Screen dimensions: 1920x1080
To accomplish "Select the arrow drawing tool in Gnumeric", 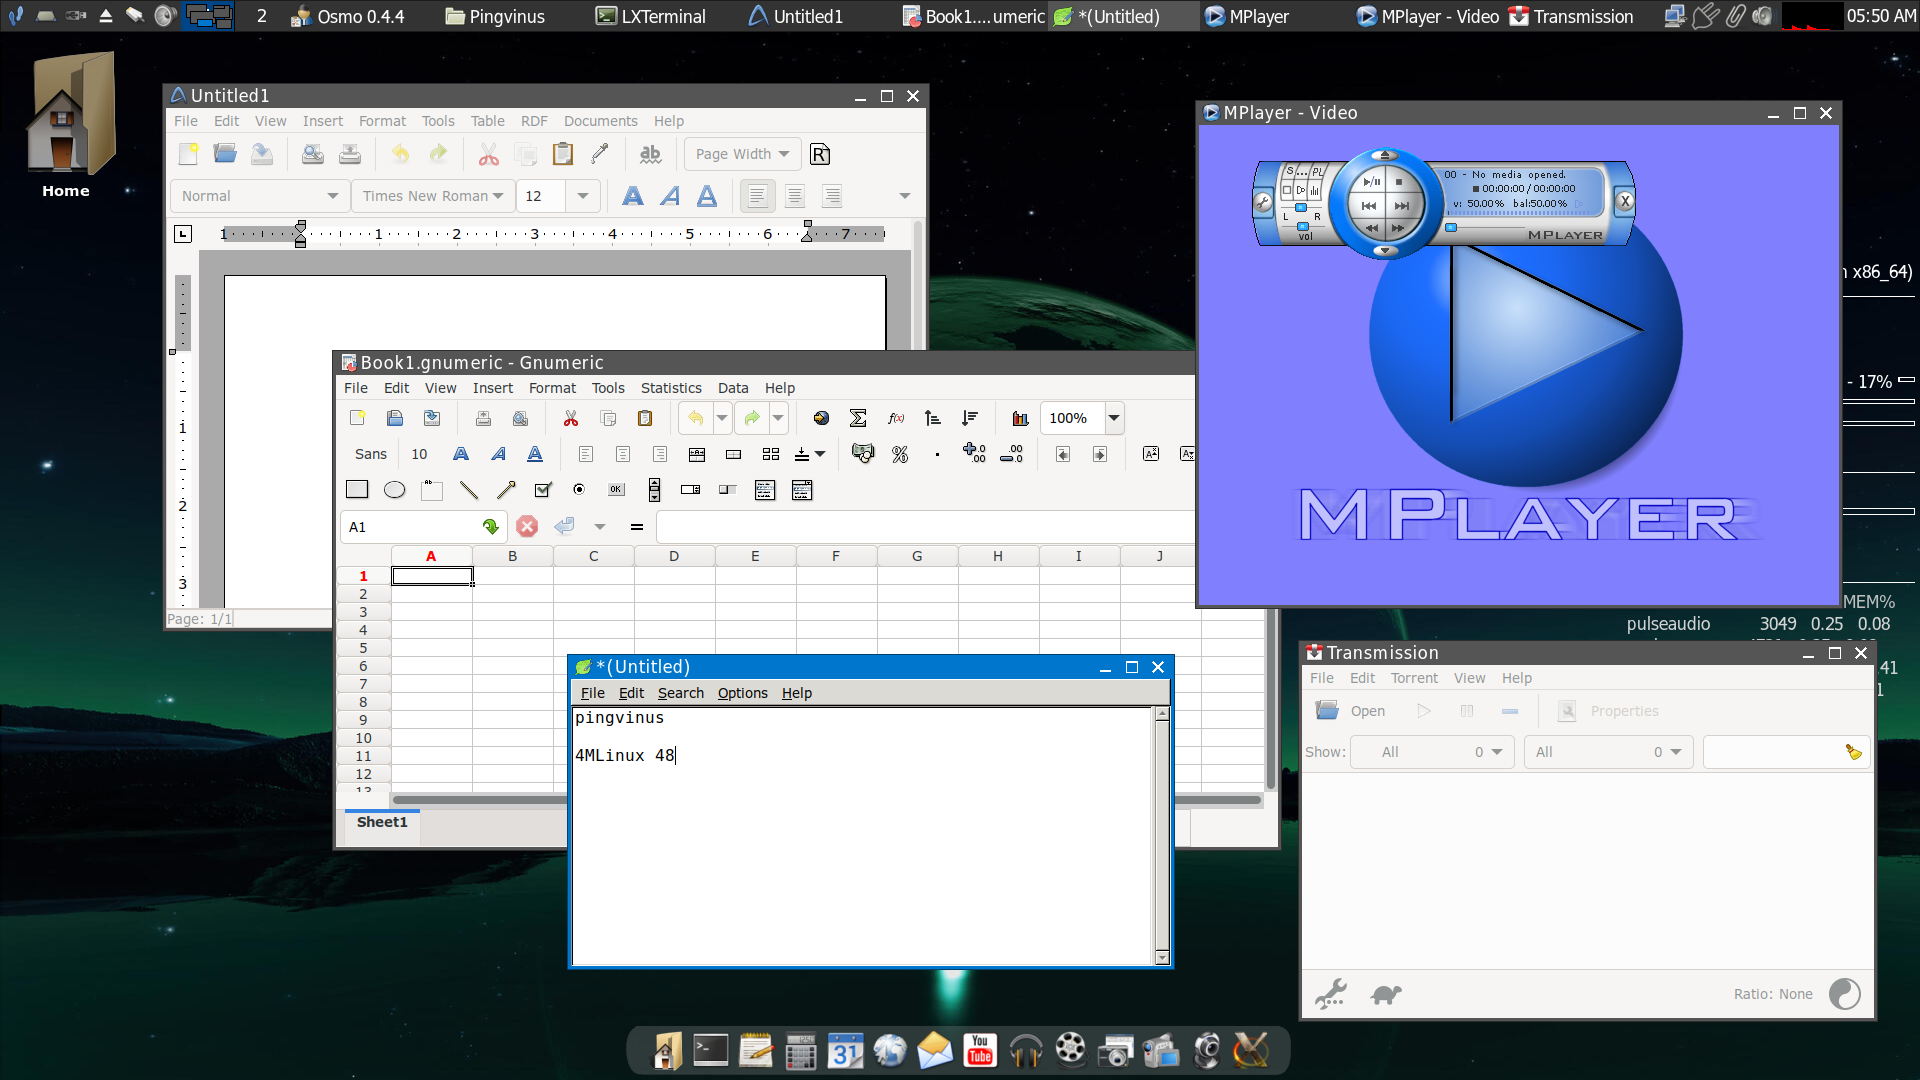I will click(506, 490).
